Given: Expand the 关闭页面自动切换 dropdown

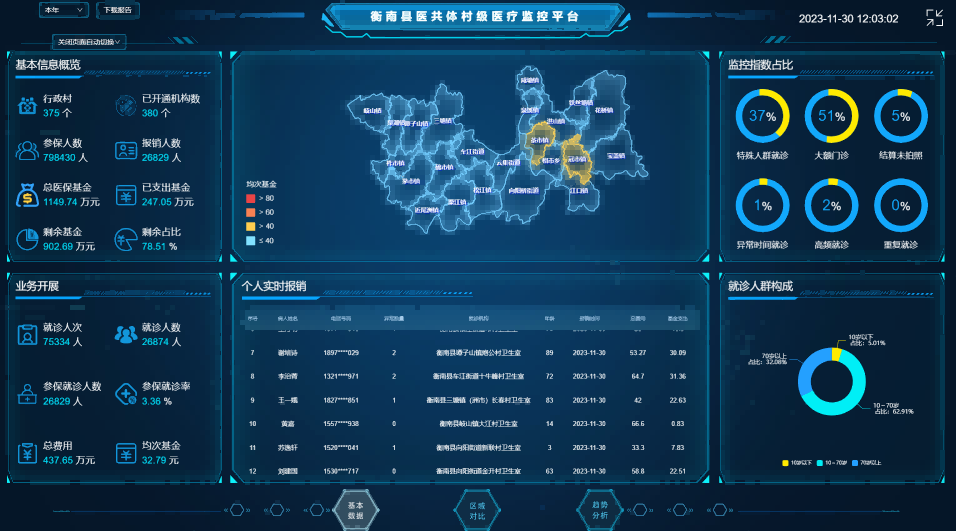Looking at the screenshot, I should click(89, 42).
